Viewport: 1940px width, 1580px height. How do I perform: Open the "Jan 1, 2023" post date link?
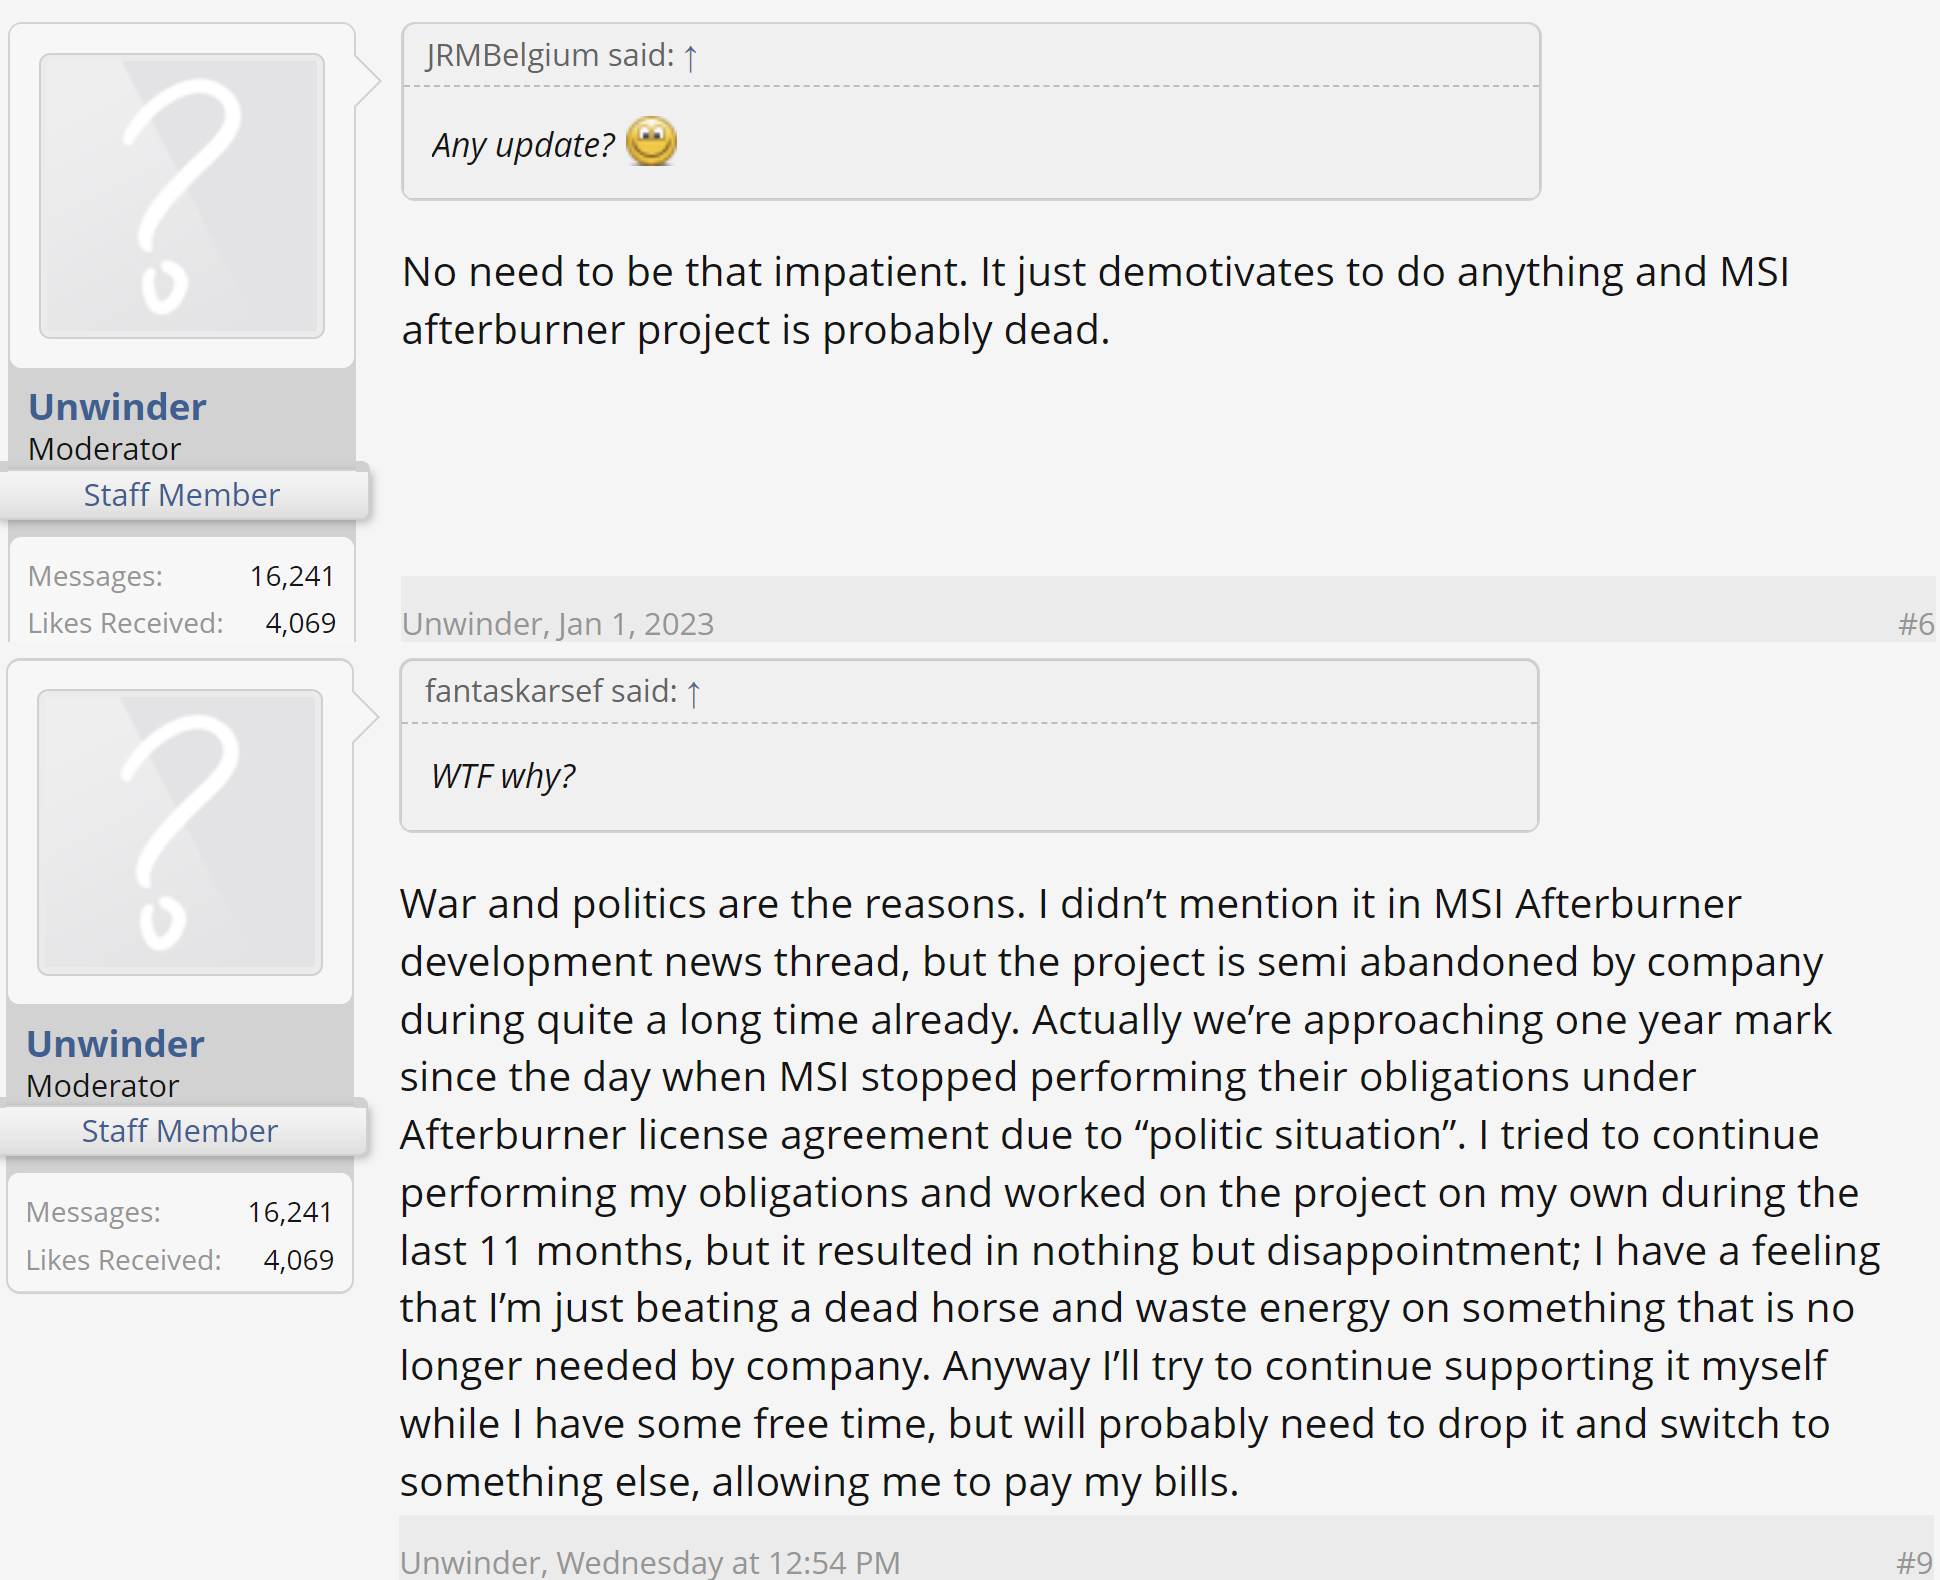click(x=635, y=625)
